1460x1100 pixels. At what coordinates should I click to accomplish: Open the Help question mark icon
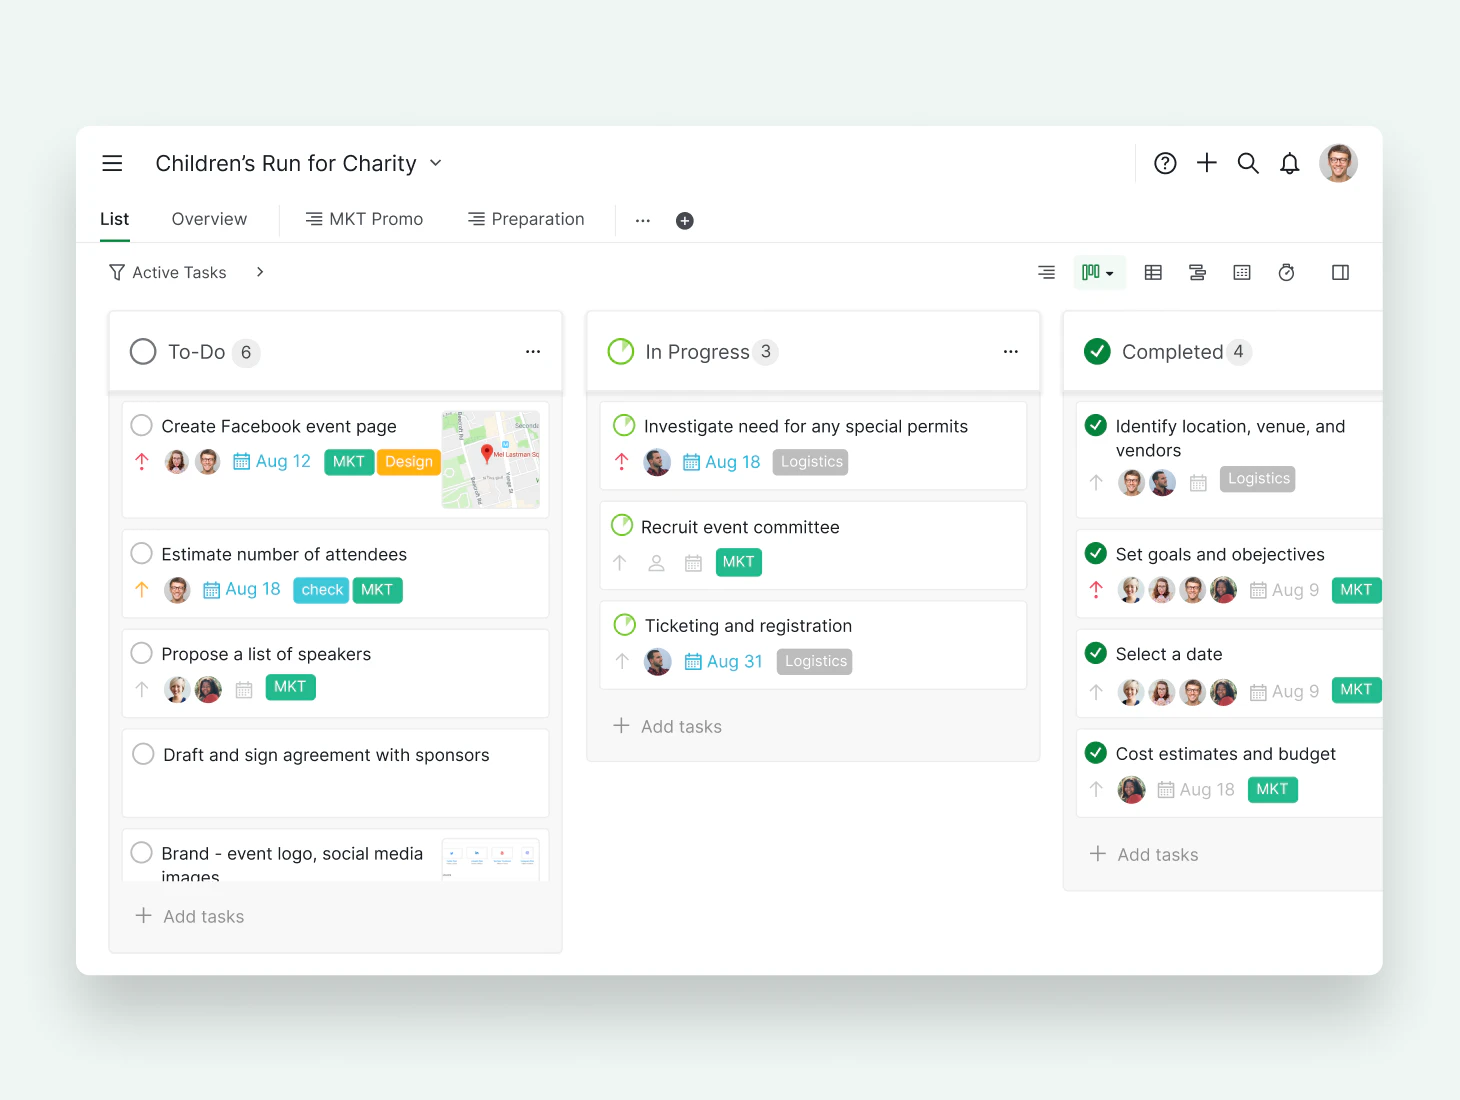pyautogui.click(x=1165, y=162)
